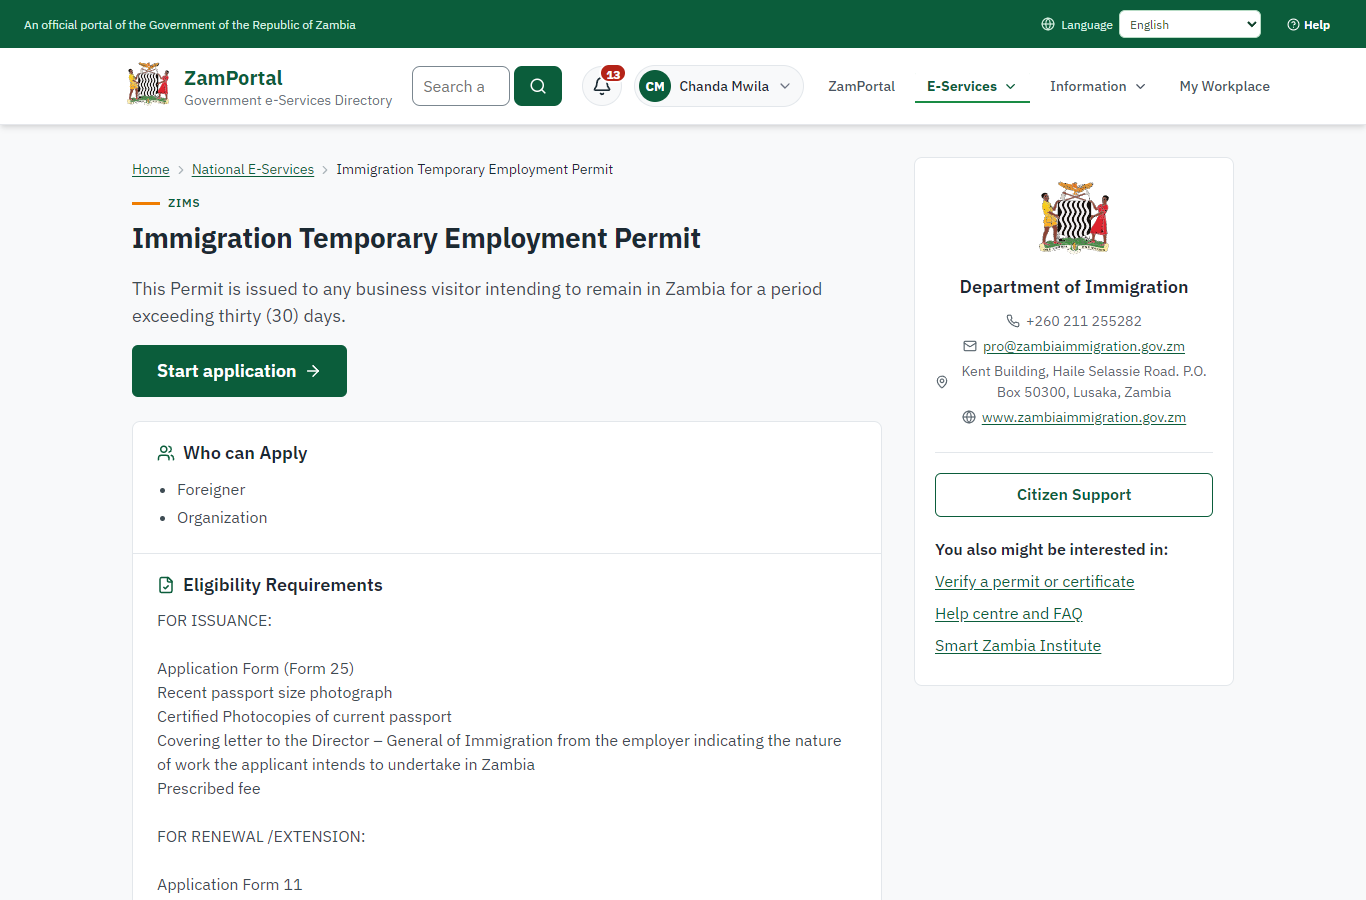Click the FOR RENEWAL /EXTENSION: text
The width and height of the screenshot is (1366, 900).
[x=261, y=837]
